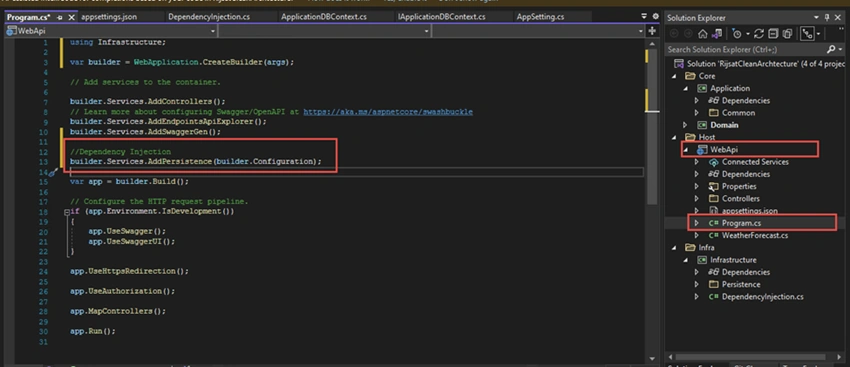This screenshot has height=367, width=850.
Task: Place cursor on line 15 builder.Build()
Action: click(x=129, y=182)
